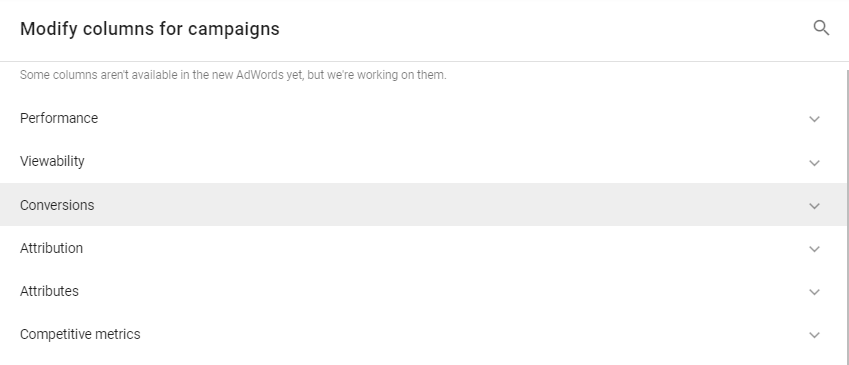Click the 'Some columns aren't available' notice text
Image resolution: width=849 pixels, height=365 pixels.
(x=233, y=75)
